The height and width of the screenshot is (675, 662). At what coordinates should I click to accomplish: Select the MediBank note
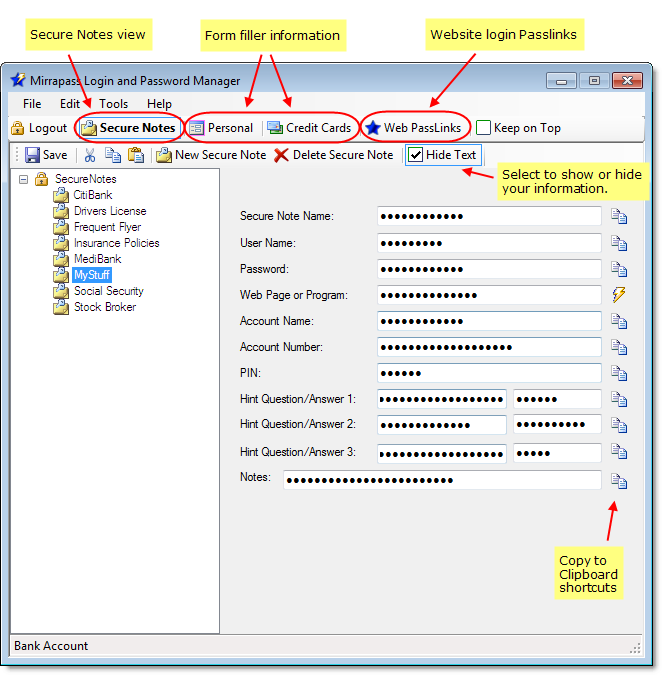pos(98,259)
